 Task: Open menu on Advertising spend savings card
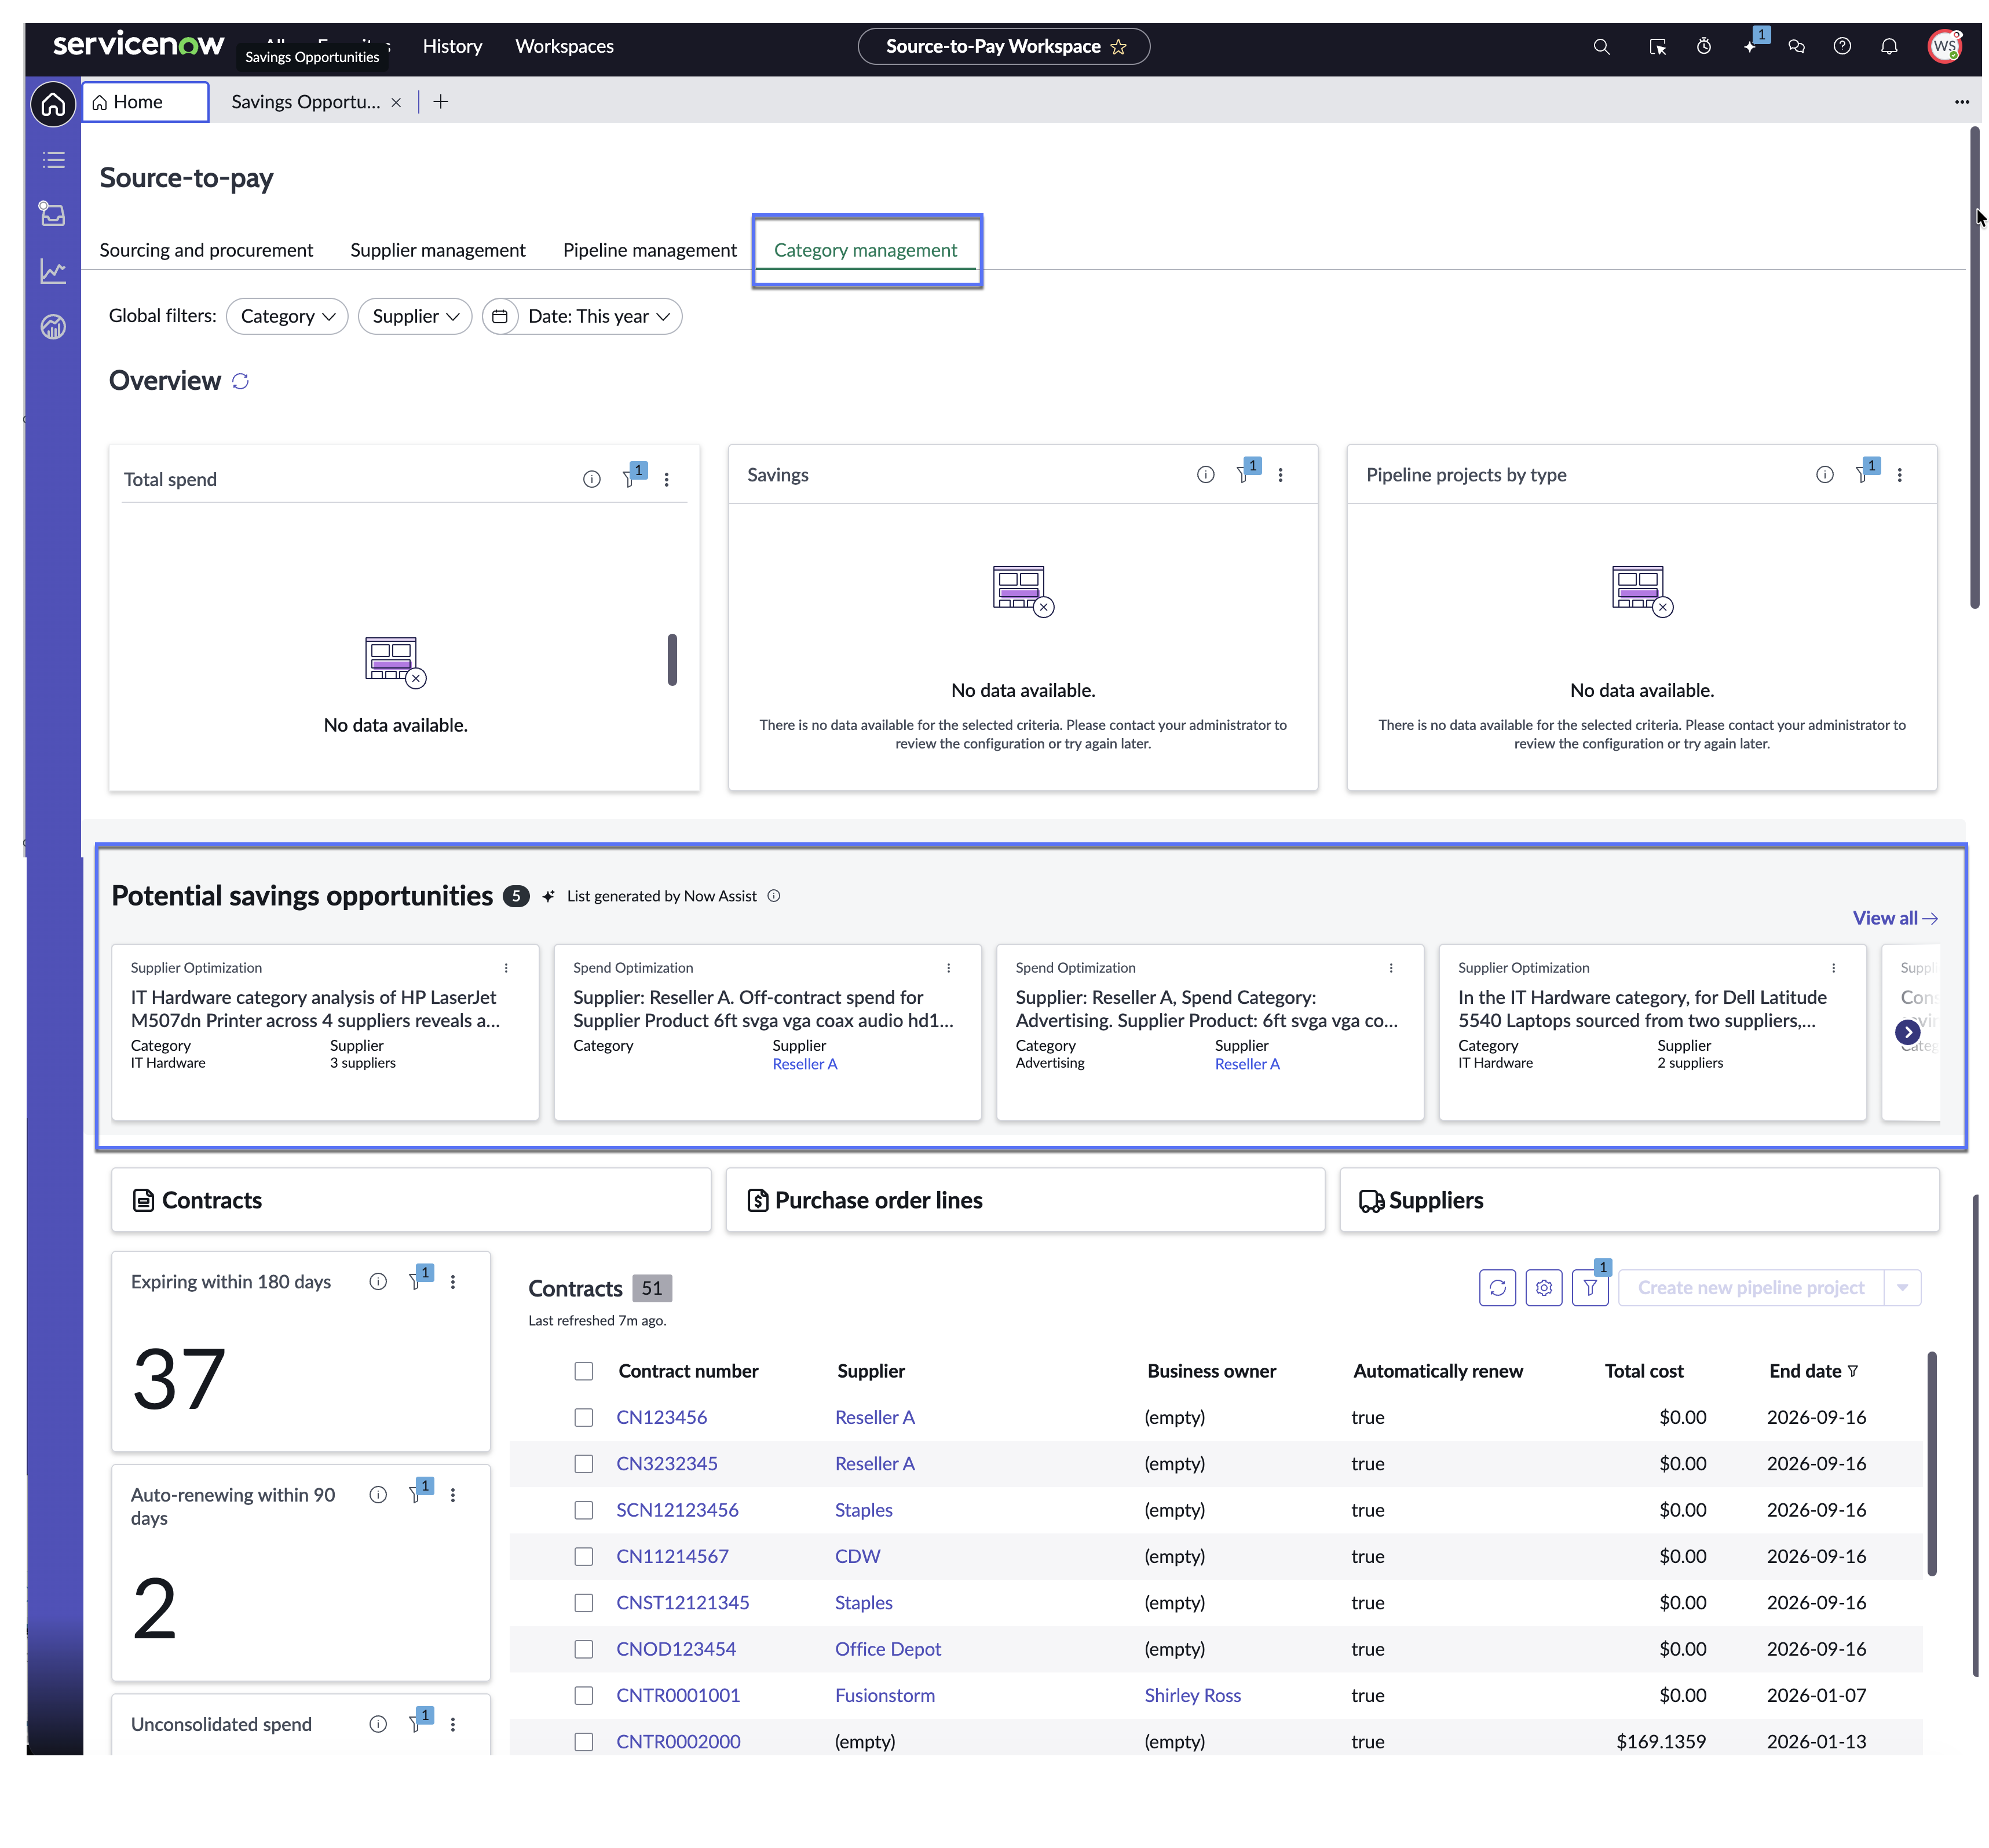point(1390,968)
